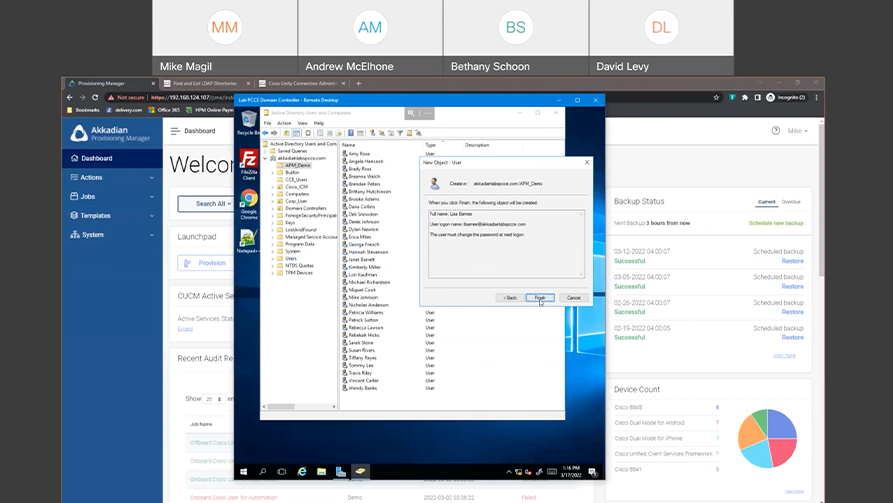This screenshot has width=893, height=503.
Task: Select user Kimberly Miller in the list
Action: pos(364,267)
